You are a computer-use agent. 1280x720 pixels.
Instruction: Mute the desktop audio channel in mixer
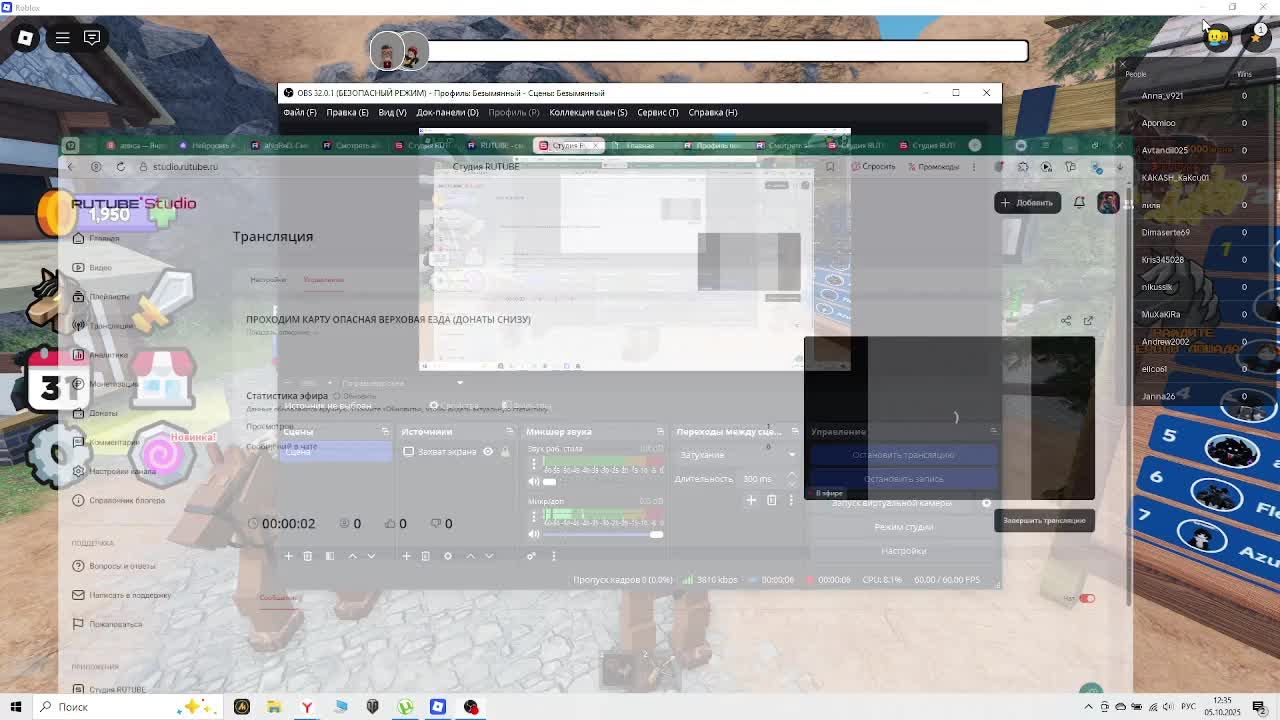[x=533, y=482]
